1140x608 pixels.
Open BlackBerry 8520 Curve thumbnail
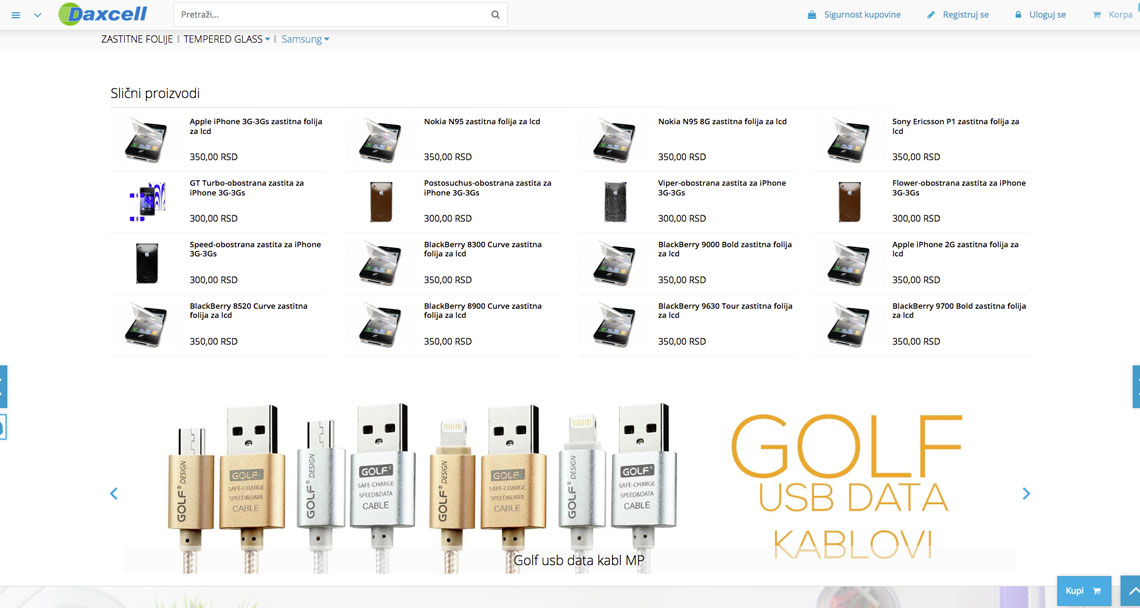coord(145,325)
